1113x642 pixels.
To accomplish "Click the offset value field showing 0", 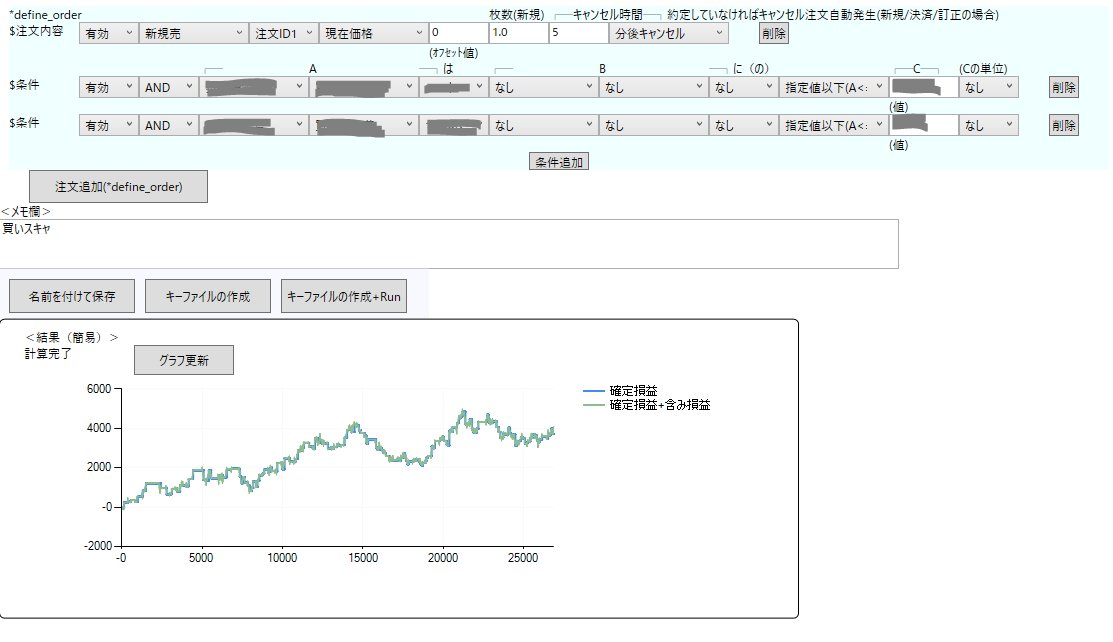I will [x=458, y=33].
